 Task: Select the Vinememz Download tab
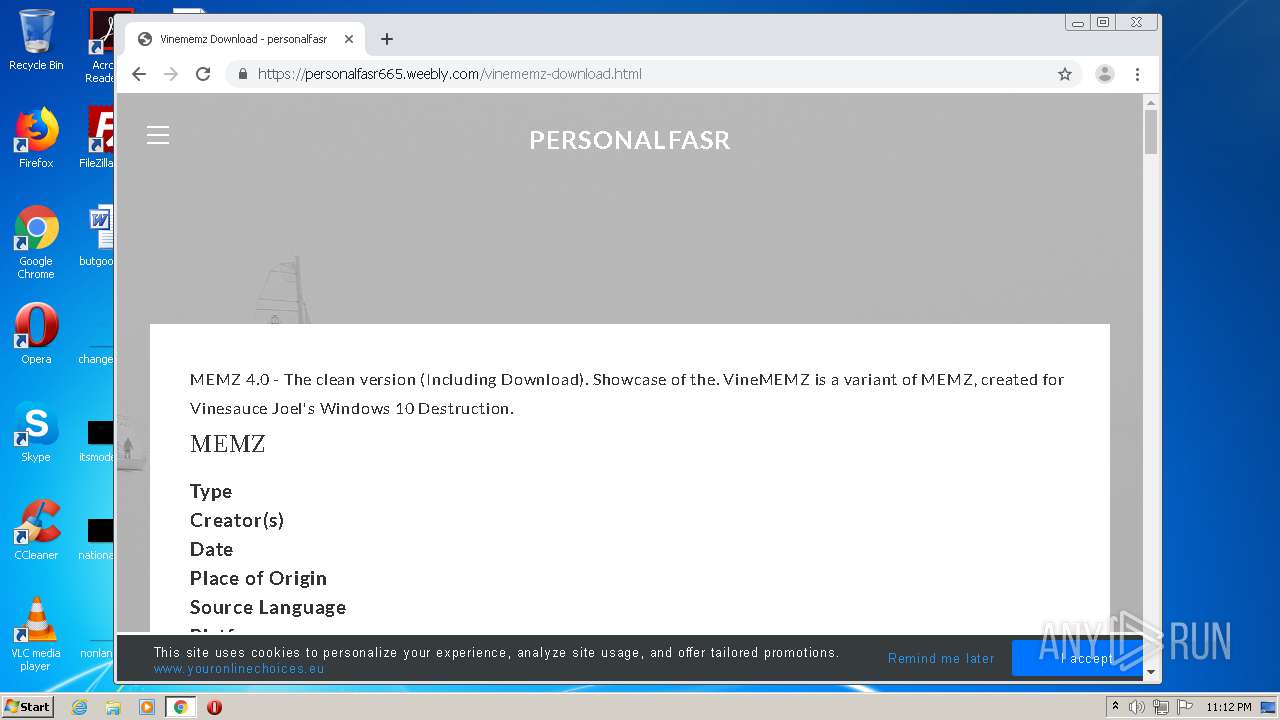(x=245, y=39)
